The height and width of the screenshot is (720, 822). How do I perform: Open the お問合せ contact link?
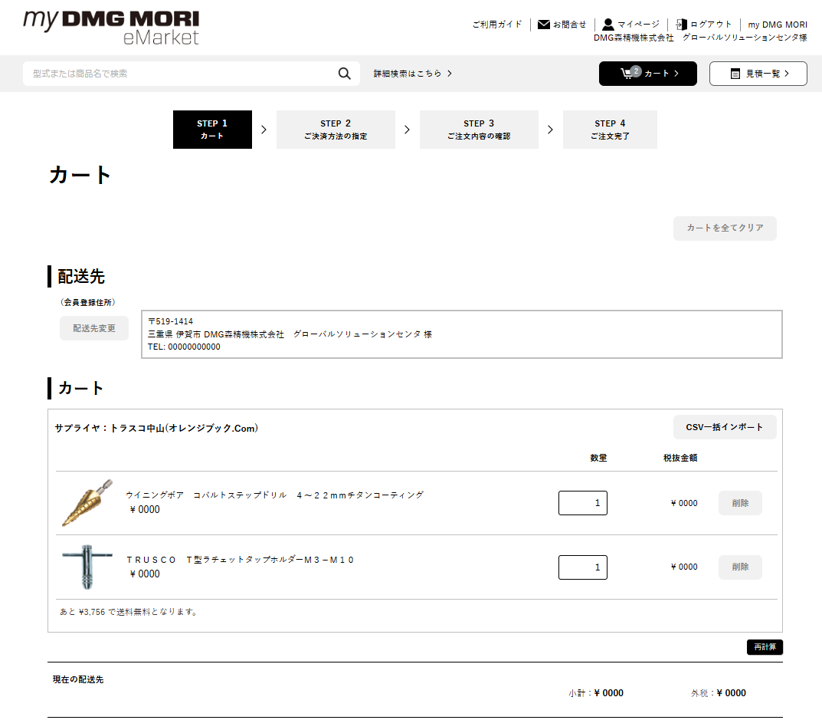(569, 24)
